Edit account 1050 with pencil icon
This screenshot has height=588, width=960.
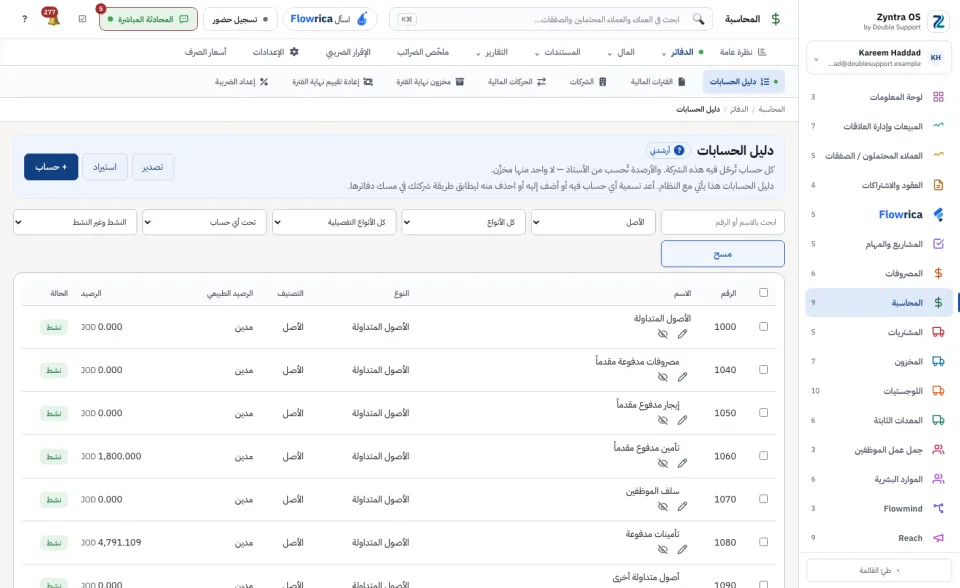[682, 420]
